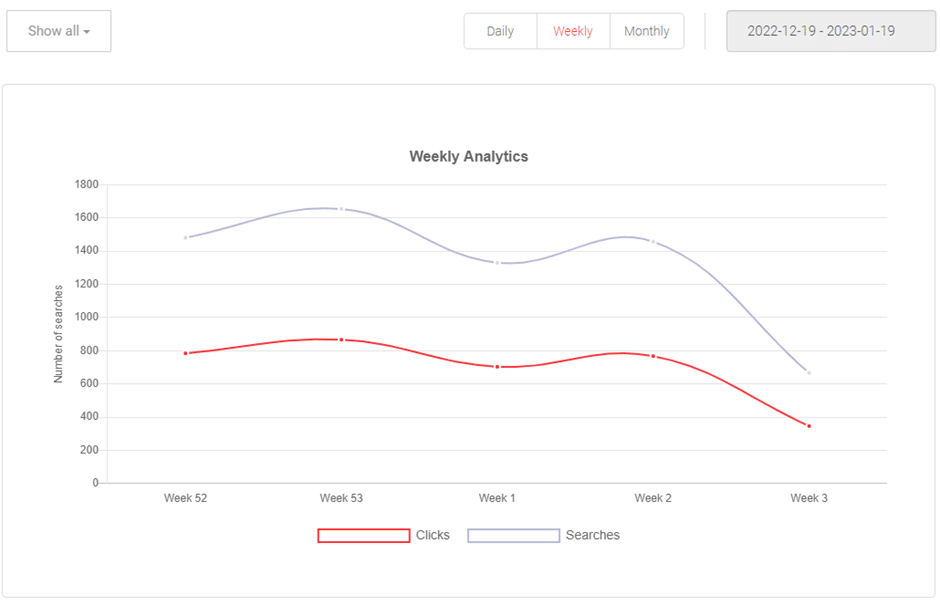Click the gray Searches legend swatch
Image resolution: width=940 pixels, height=606 pixels.
point(514,535)
